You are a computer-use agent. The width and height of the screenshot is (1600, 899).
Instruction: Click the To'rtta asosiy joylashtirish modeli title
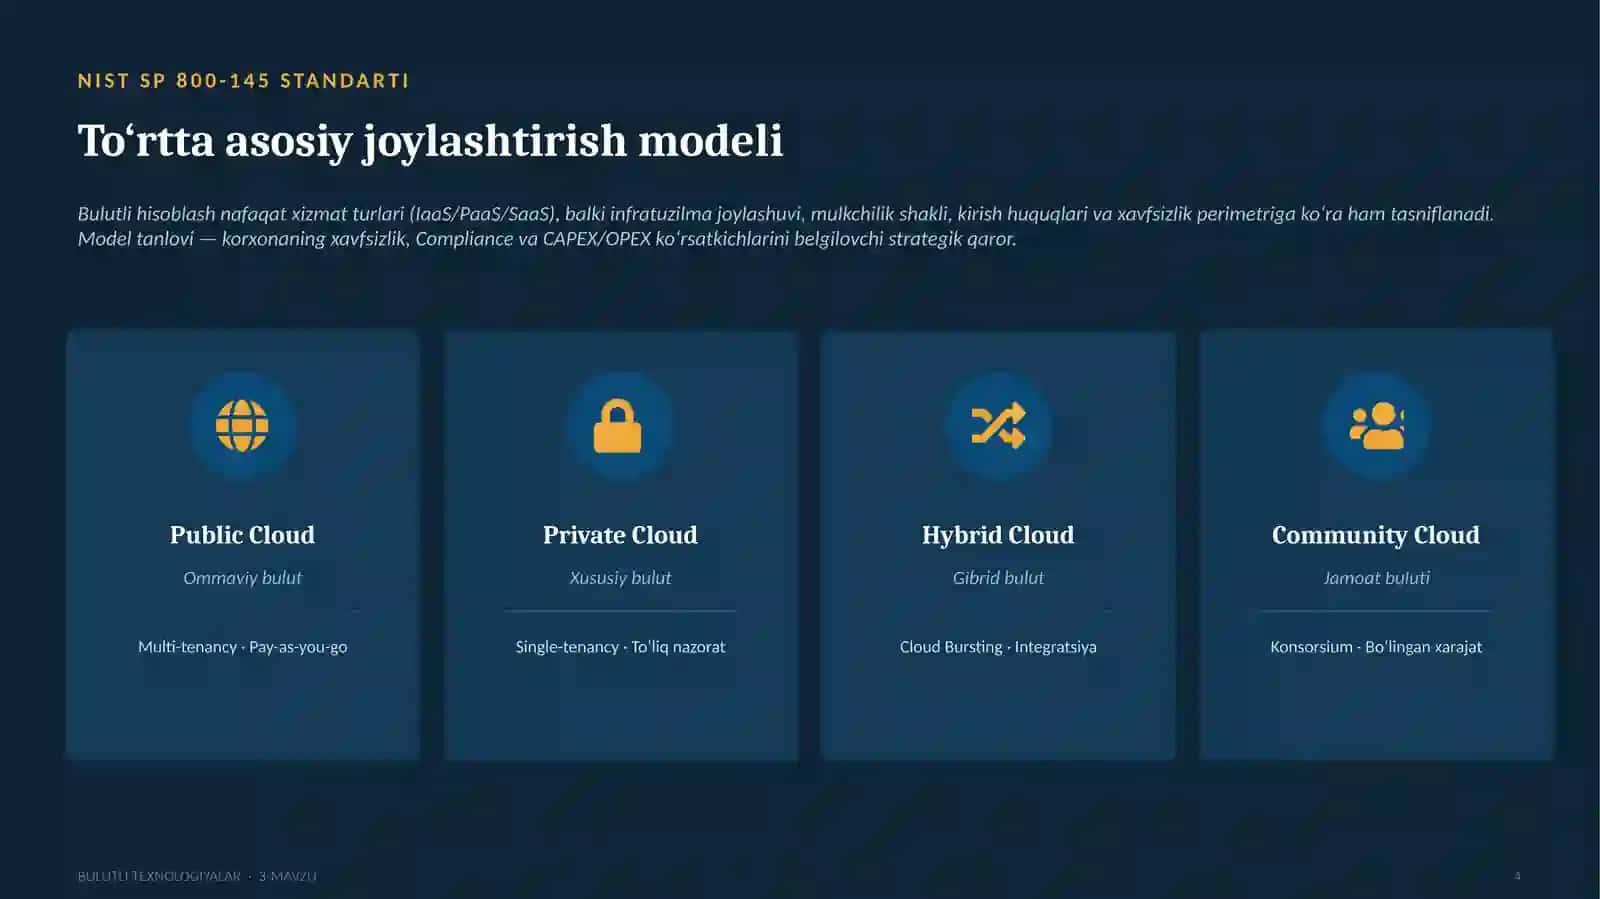(x=430, y=141)
